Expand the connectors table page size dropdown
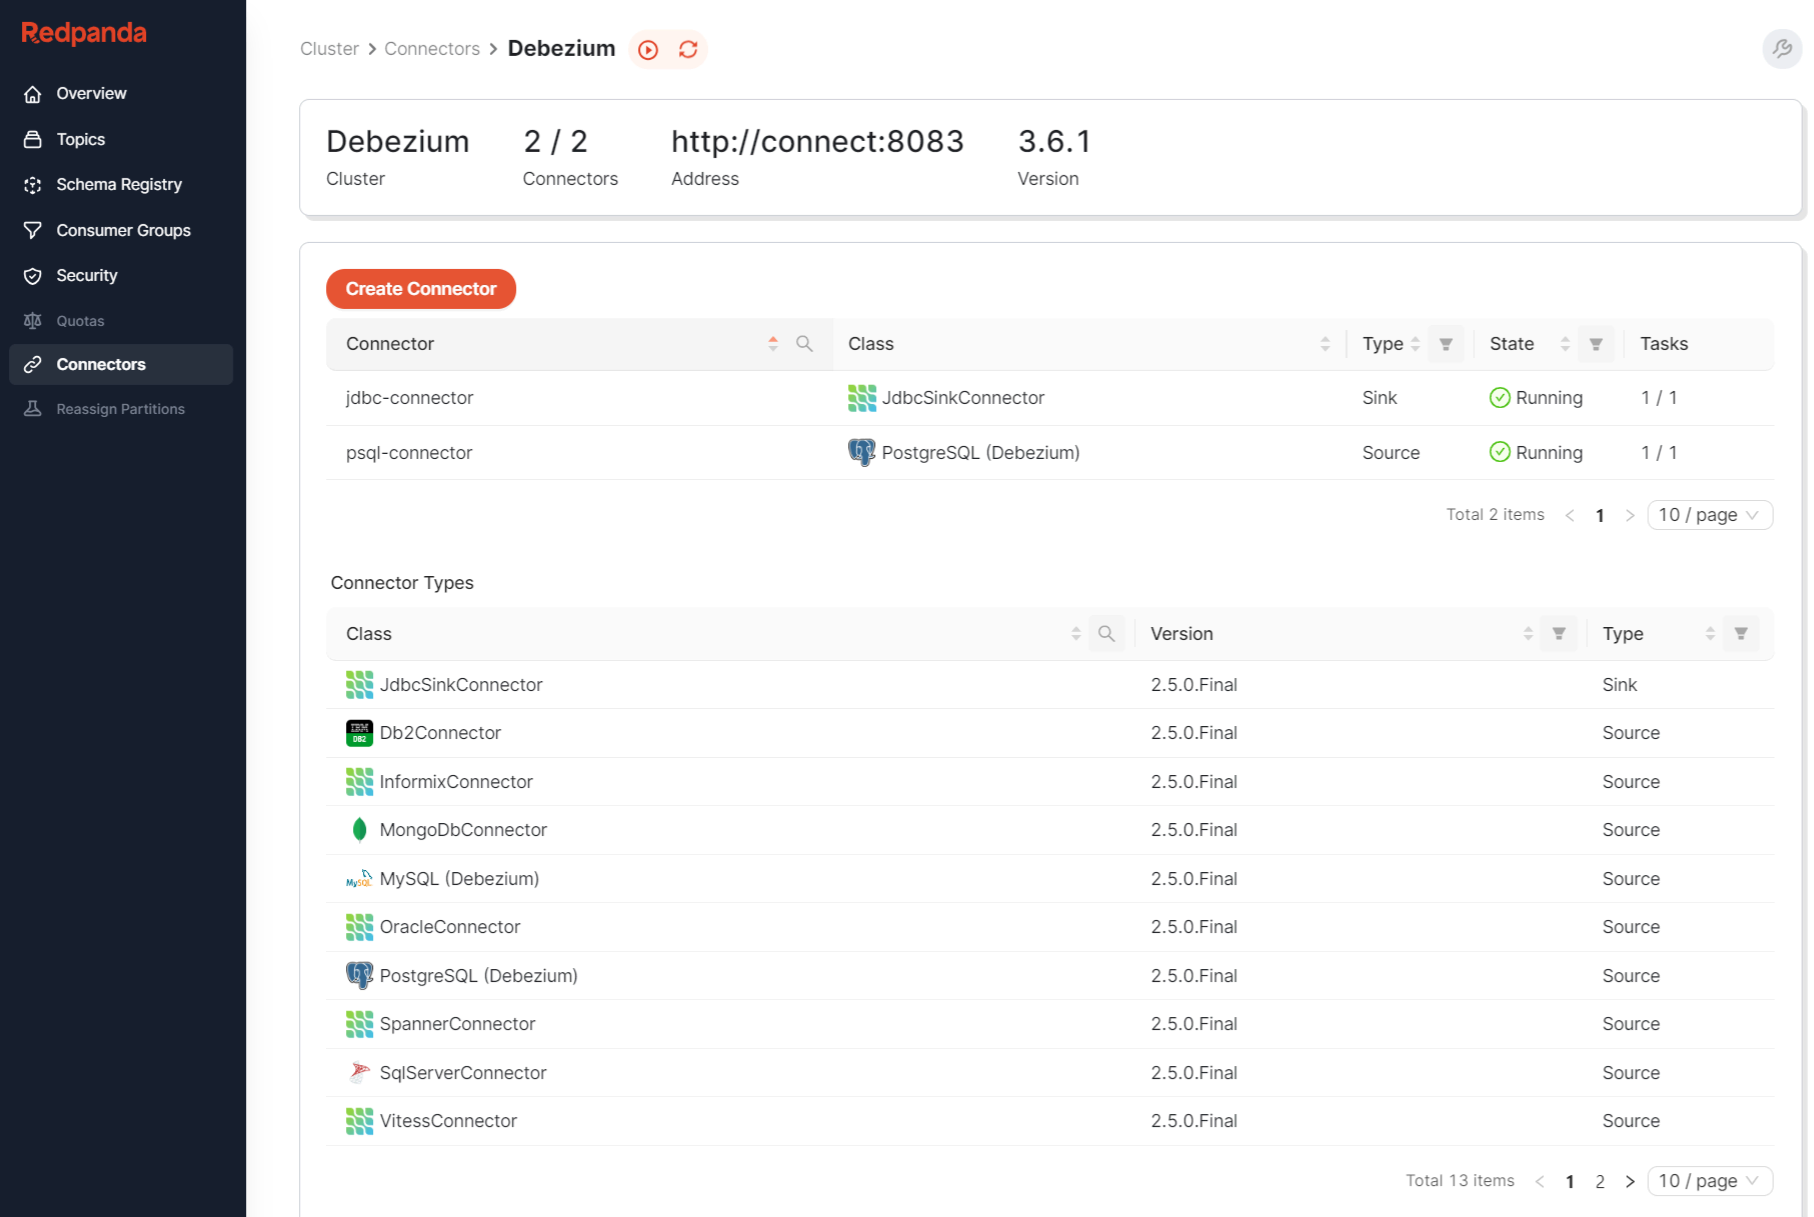Image resolution: width=1814 pixels, height=1217 pixels. (1709, 515)
